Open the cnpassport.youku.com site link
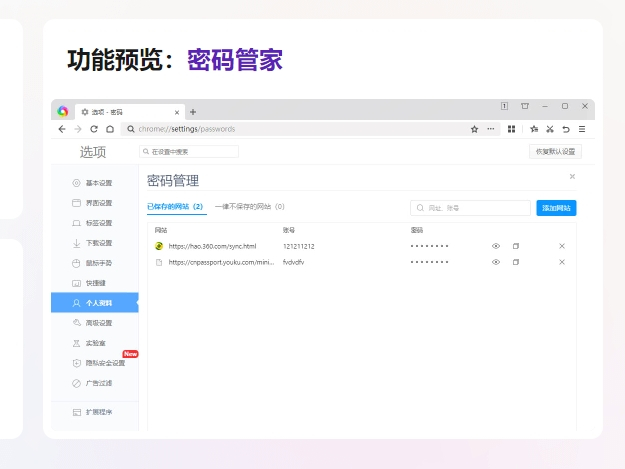Screen dimensions: 625x469 coord(221,262)
